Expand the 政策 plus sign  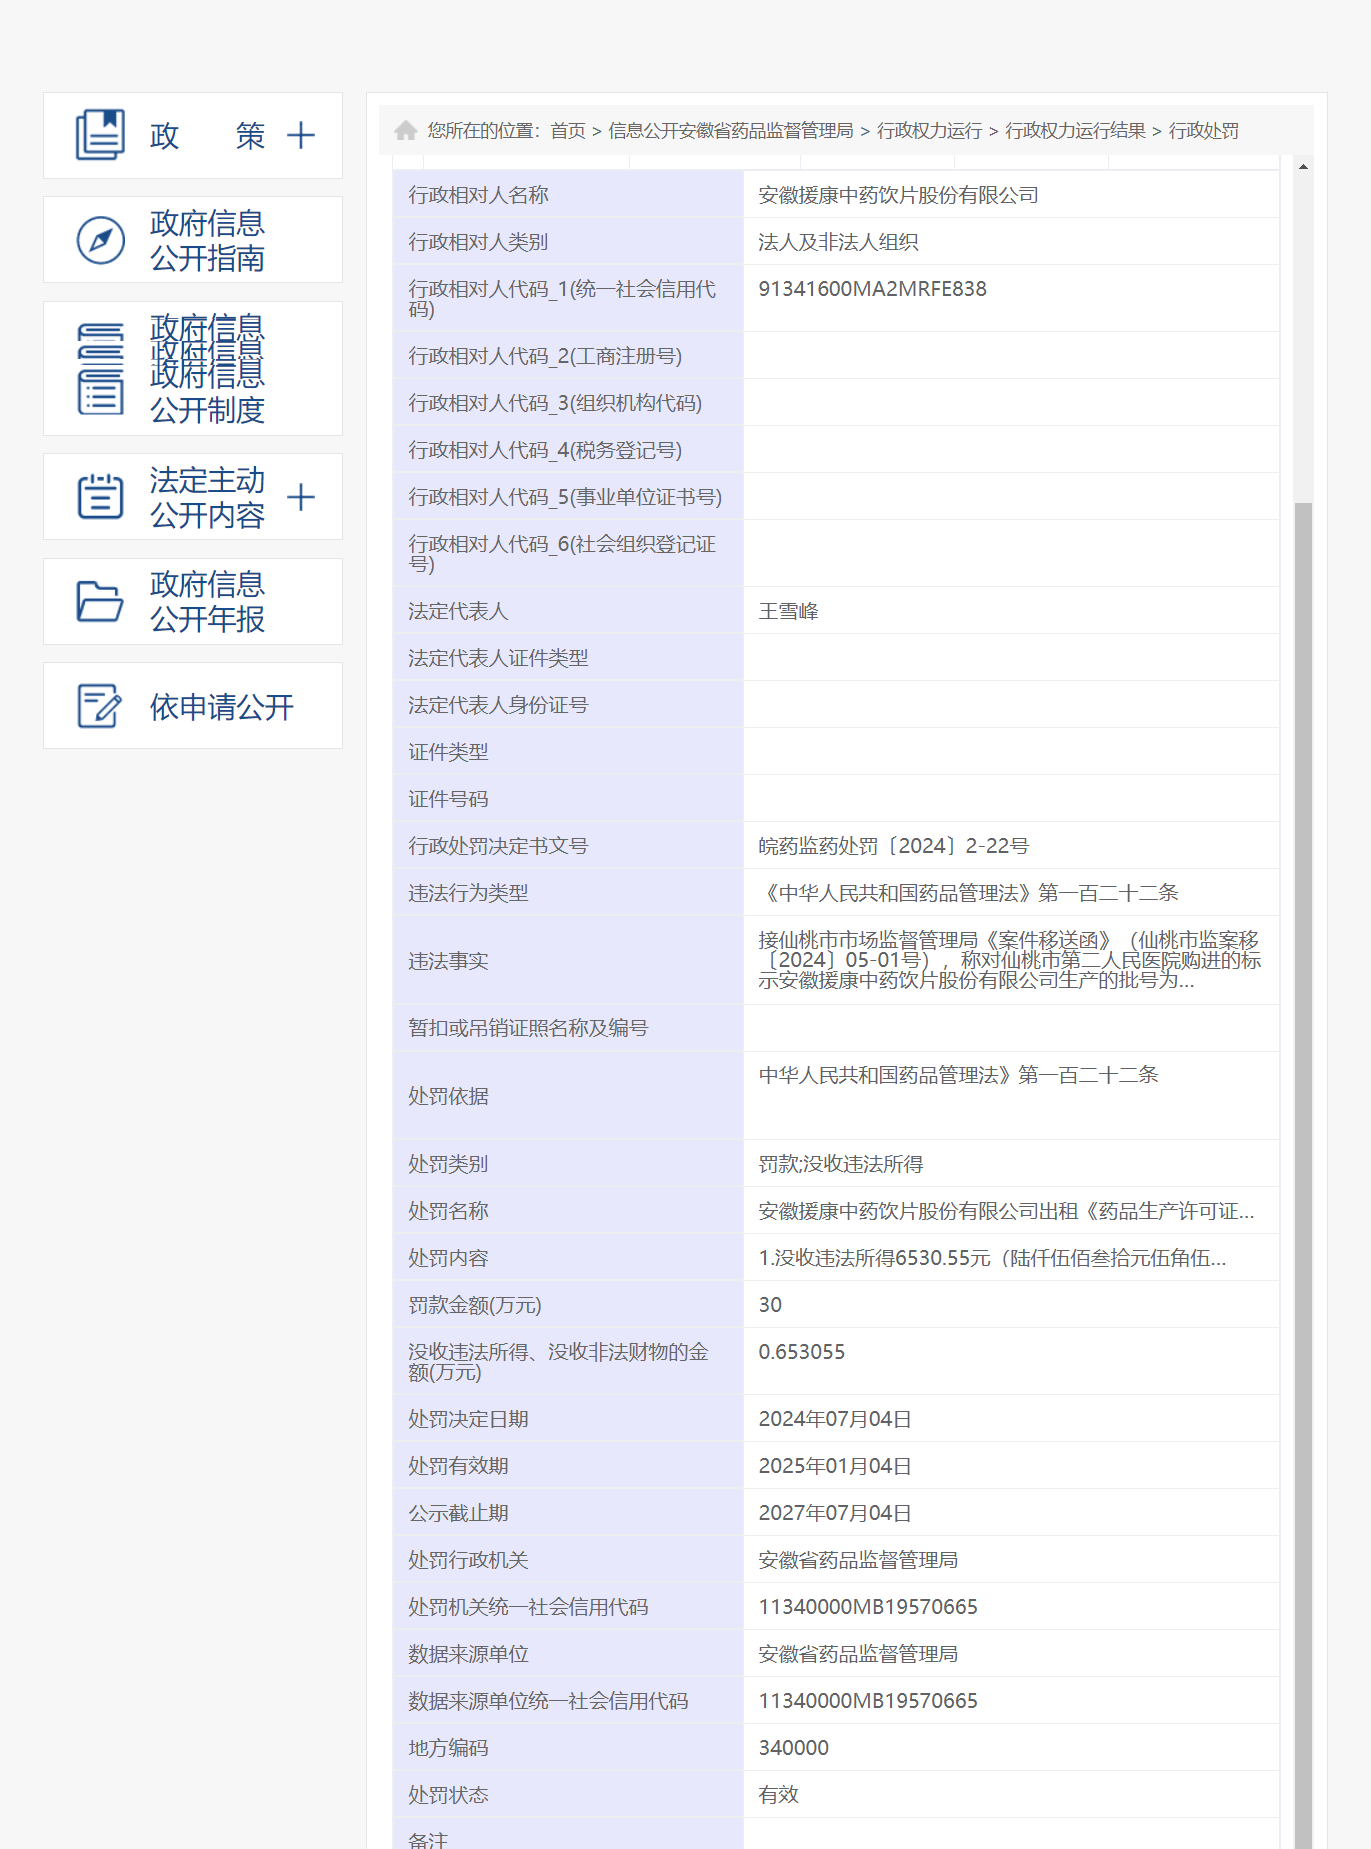[300, 135]
